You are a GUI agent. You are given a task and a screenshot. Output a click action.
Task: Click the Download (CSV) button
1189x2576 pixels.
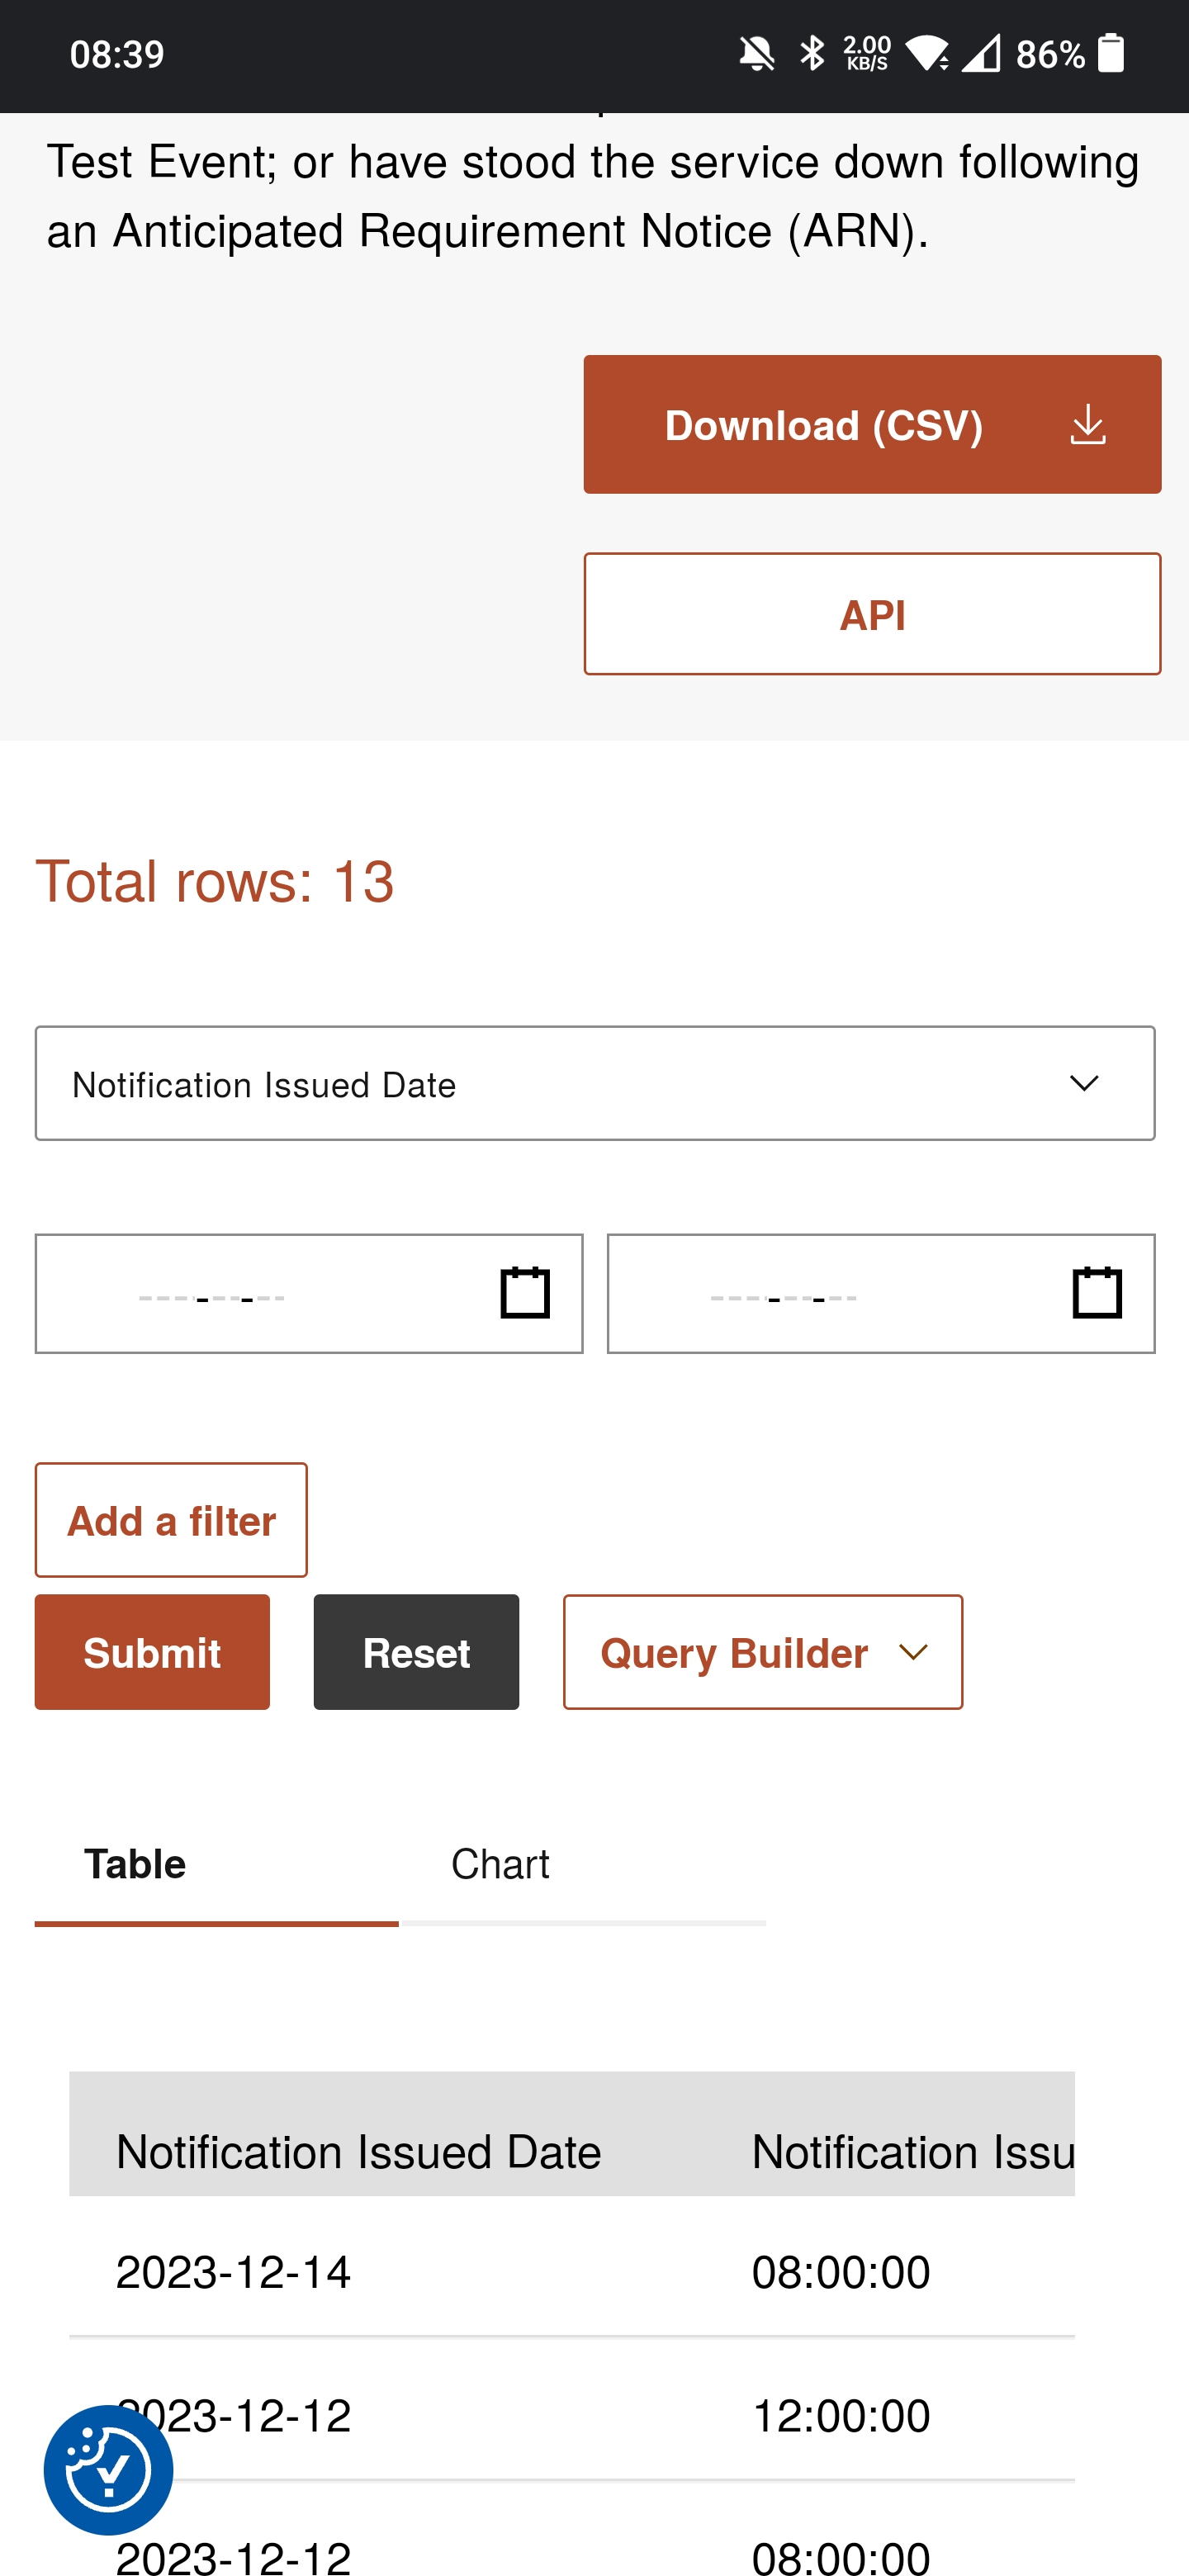tap(872, 424)
